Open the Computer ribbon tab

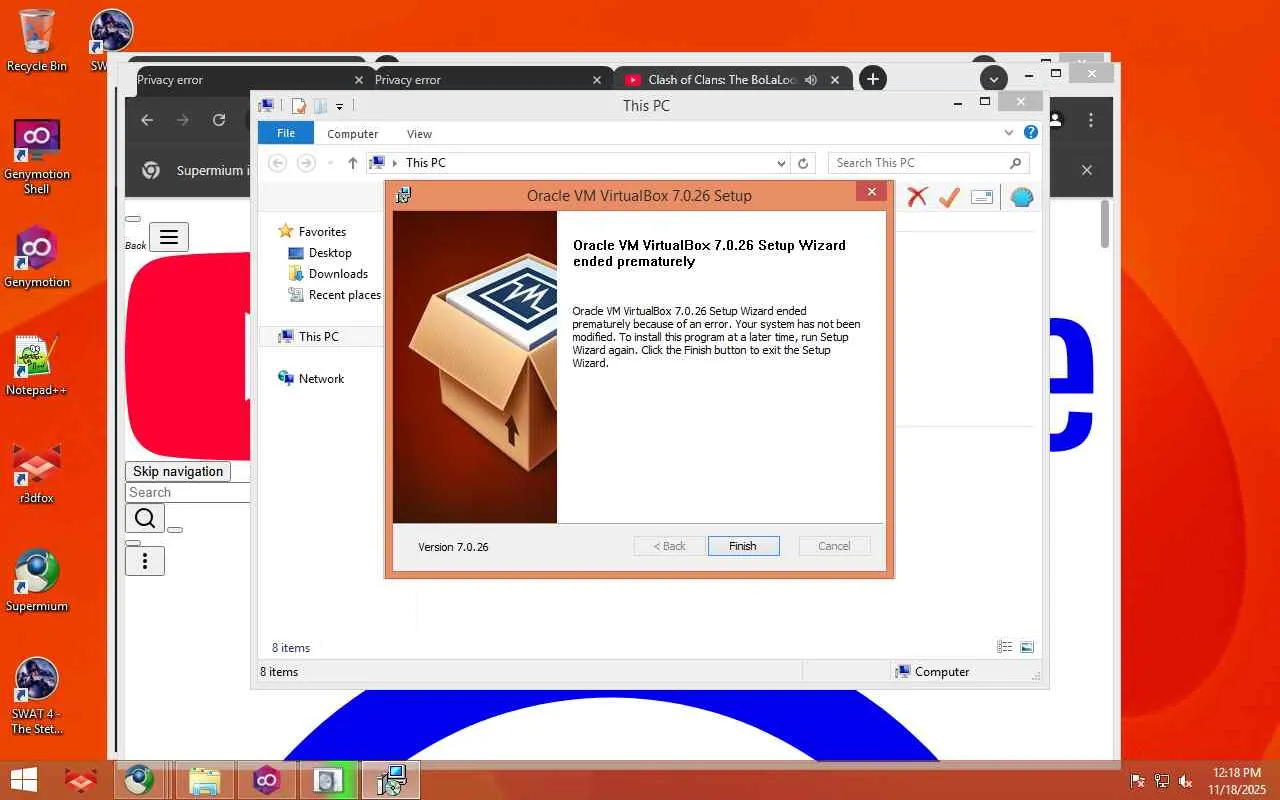click(353, 134)
